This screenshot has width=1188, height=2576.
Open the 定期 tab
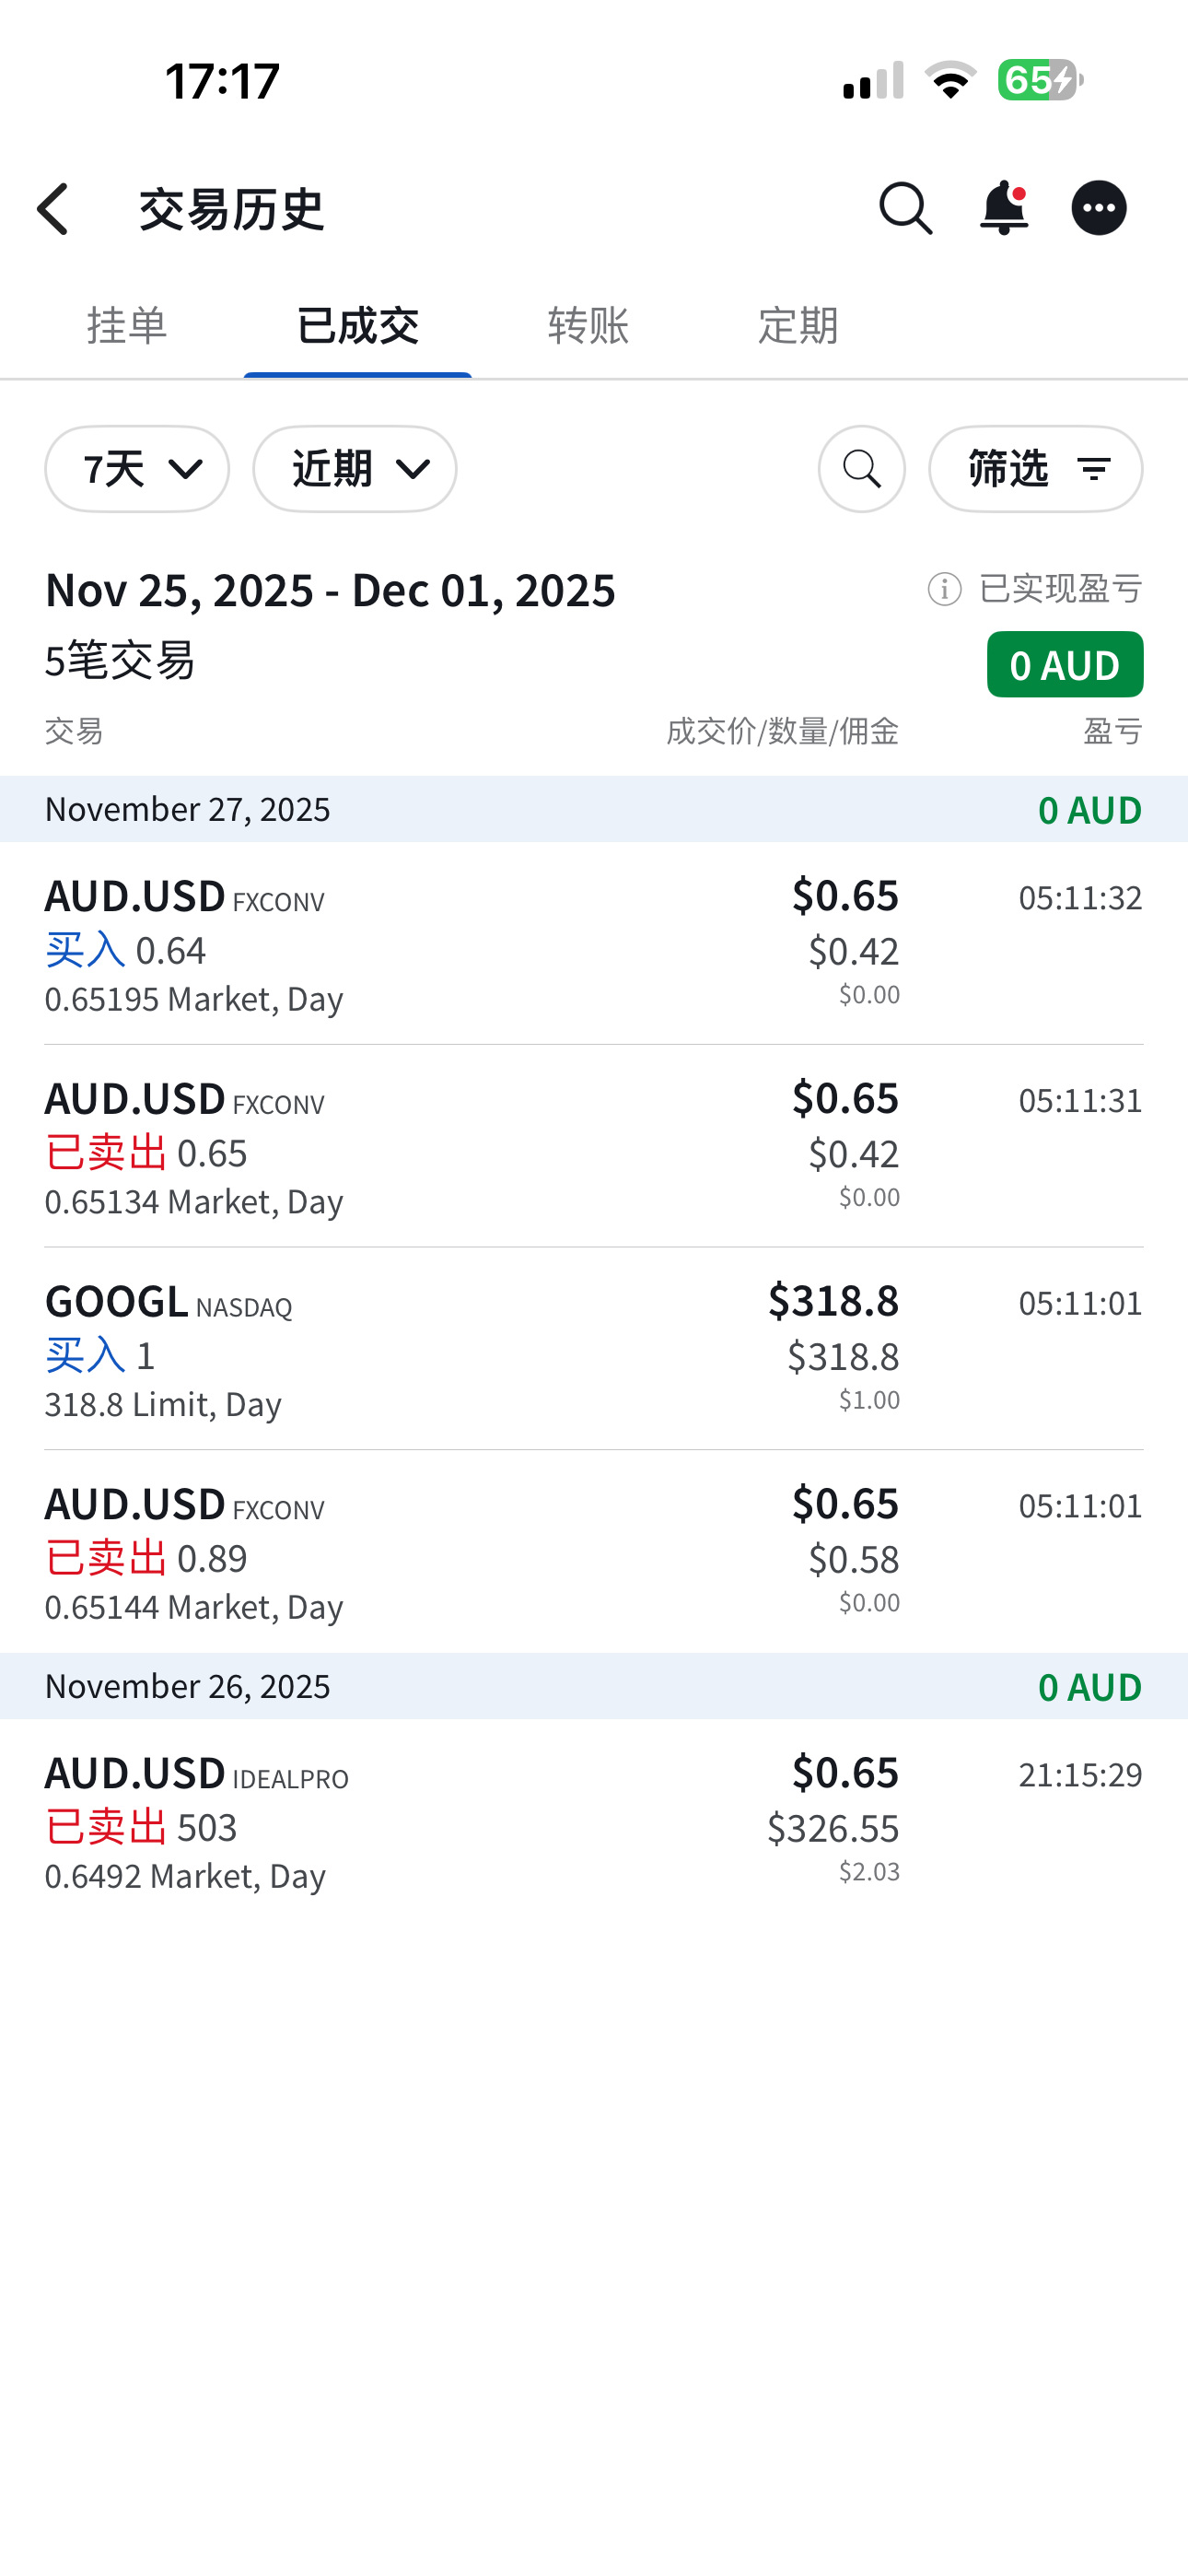pyautogui.click(x=797, y=326)
